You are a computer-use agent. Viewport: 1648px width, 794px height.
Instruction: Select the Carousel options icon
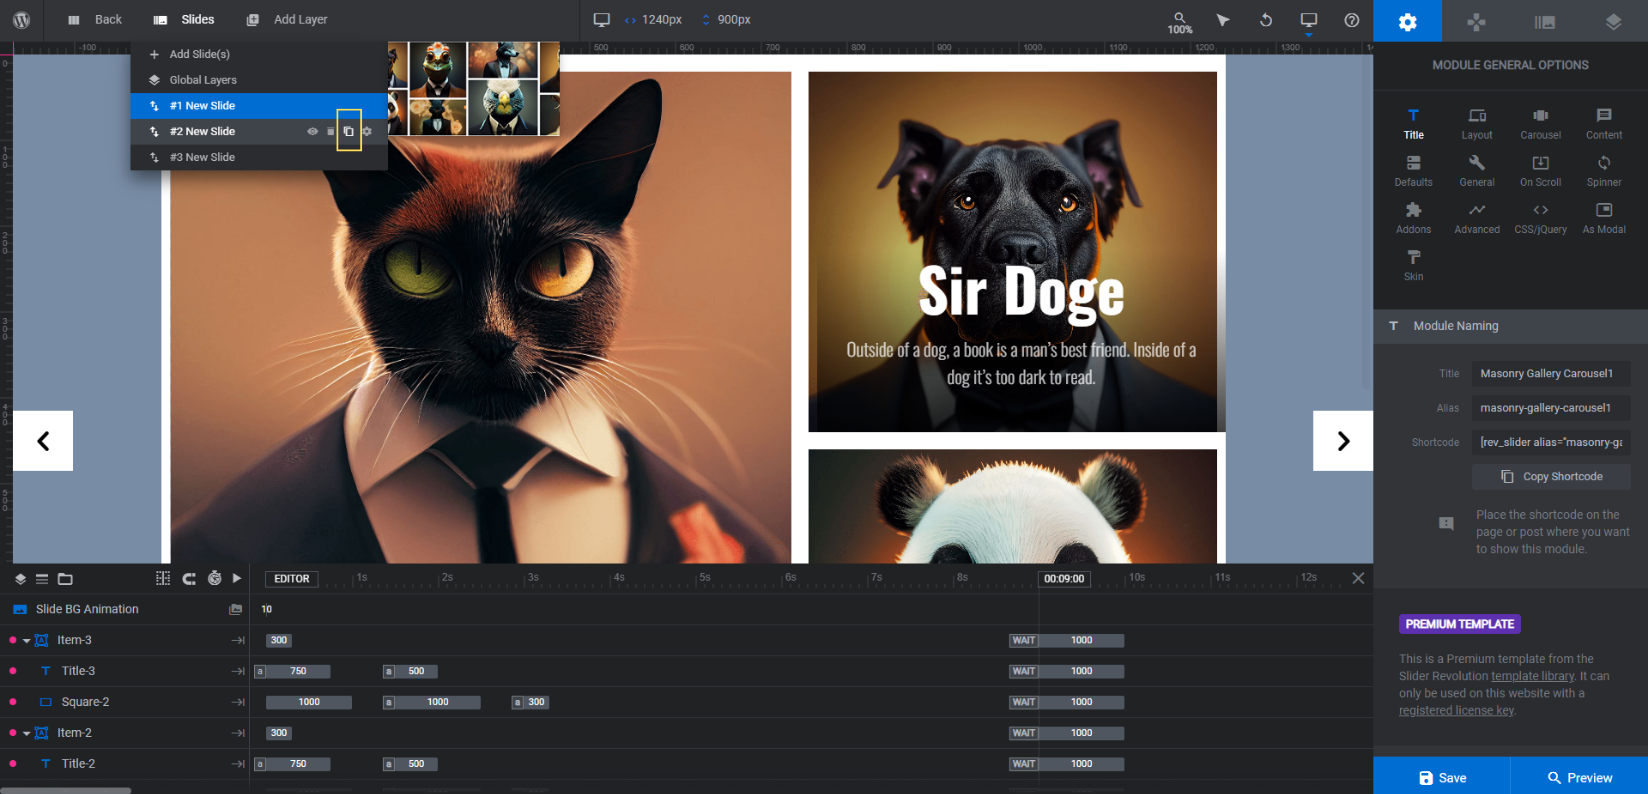click(1540, 124)
